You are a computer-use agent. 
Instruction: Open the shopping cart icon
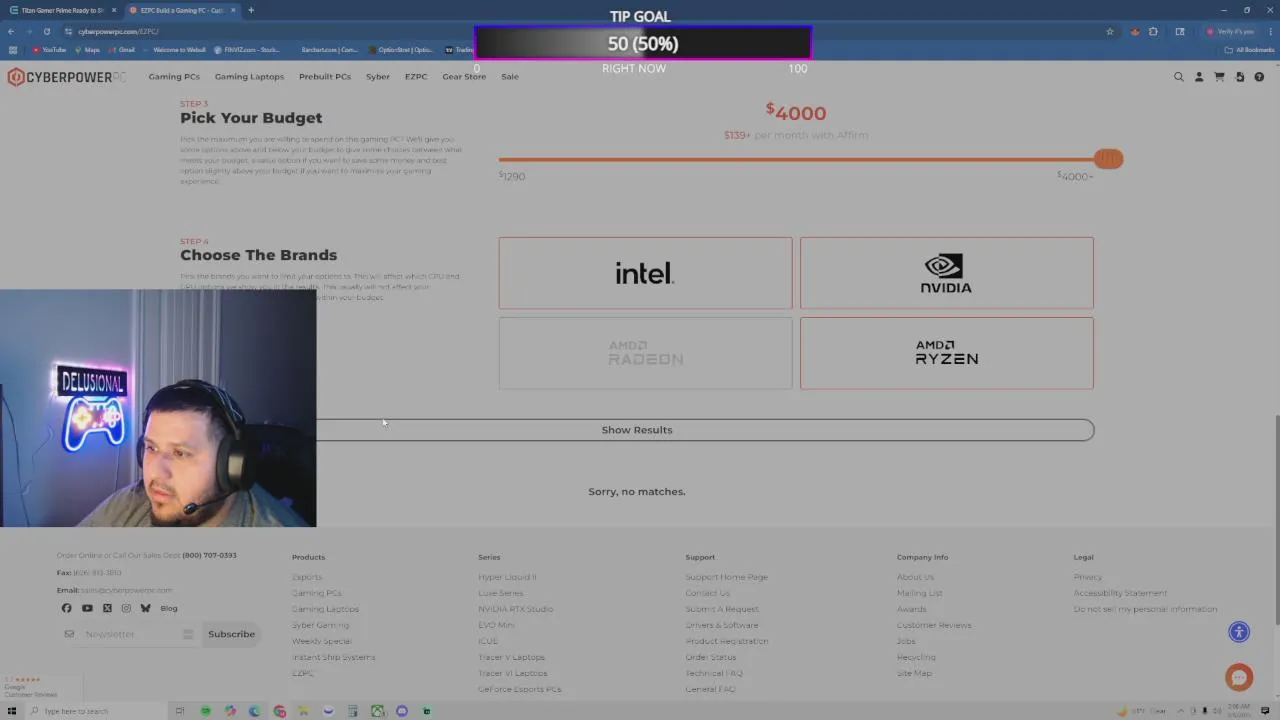pyautogui.click(x=1219, y=77)
